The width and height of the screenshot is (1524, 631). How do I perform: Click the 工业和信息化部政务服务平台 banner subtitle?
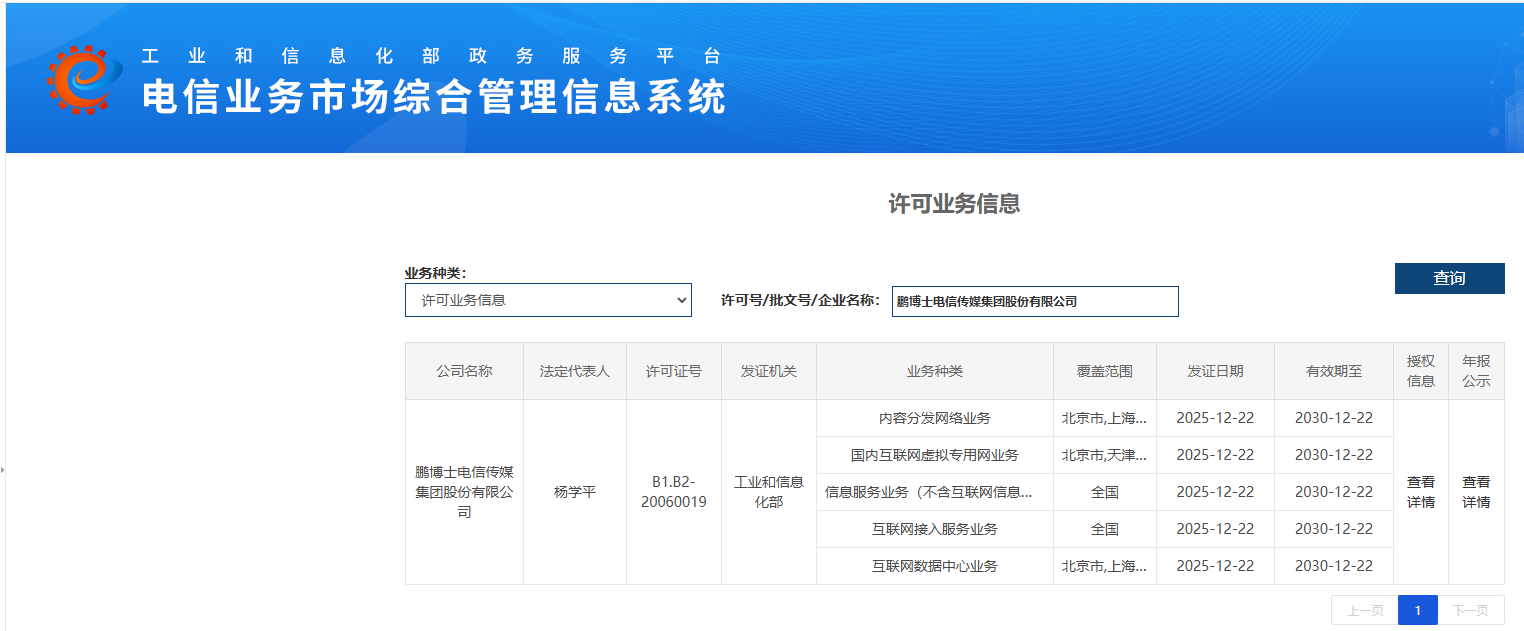(431, 56)
